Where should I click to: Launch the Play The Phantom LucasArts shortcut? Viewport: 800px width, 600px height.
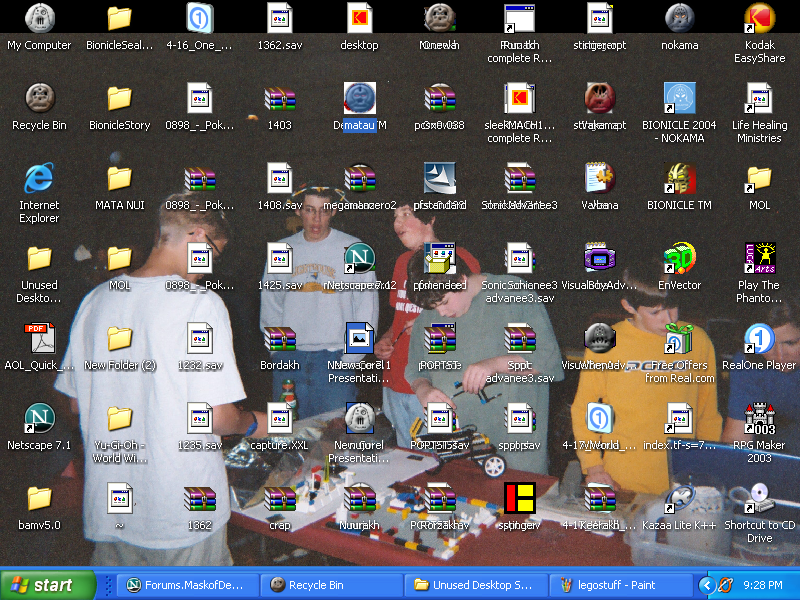758,260
